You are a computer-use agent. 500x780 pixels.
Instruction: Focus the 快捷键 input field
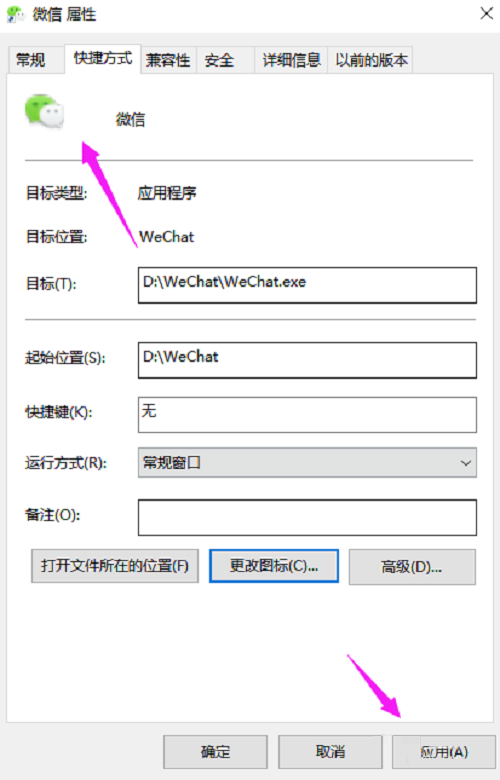point(307,414)
